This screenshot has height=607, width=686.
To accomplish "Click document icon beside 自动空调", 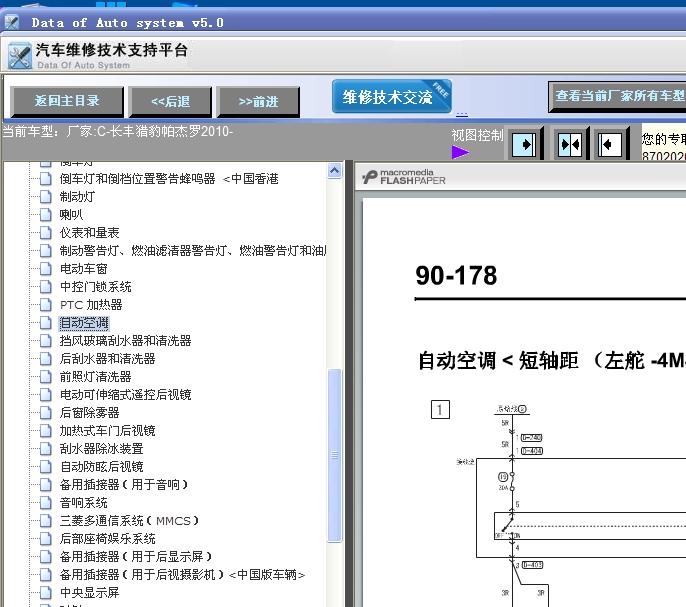I will tap(46, 323).
